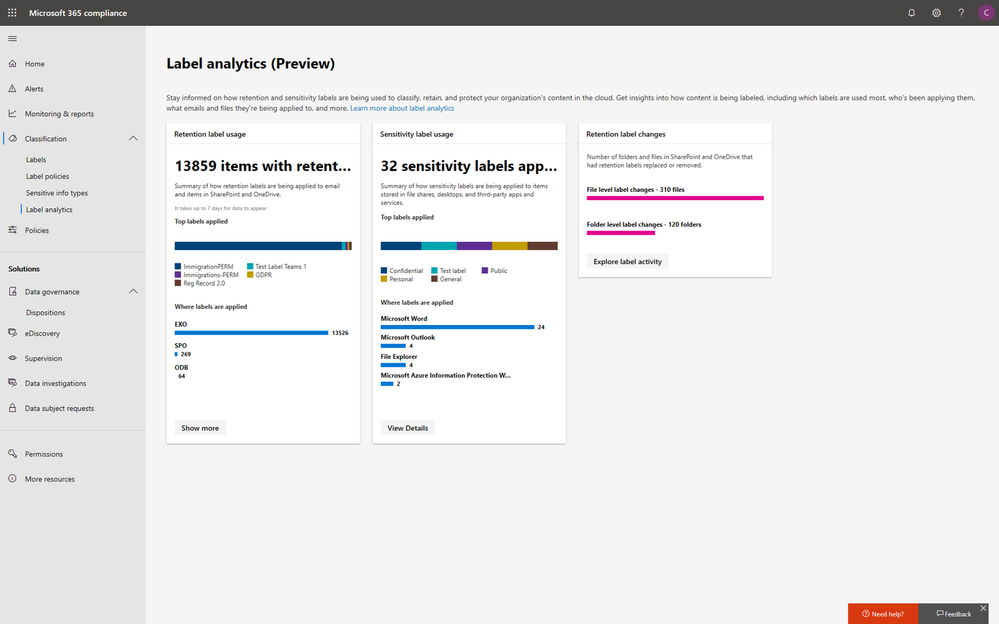Click '32 sensitivity labels app...' heading
This screenshot has width=999, height=624.
(x=469, y=166)
